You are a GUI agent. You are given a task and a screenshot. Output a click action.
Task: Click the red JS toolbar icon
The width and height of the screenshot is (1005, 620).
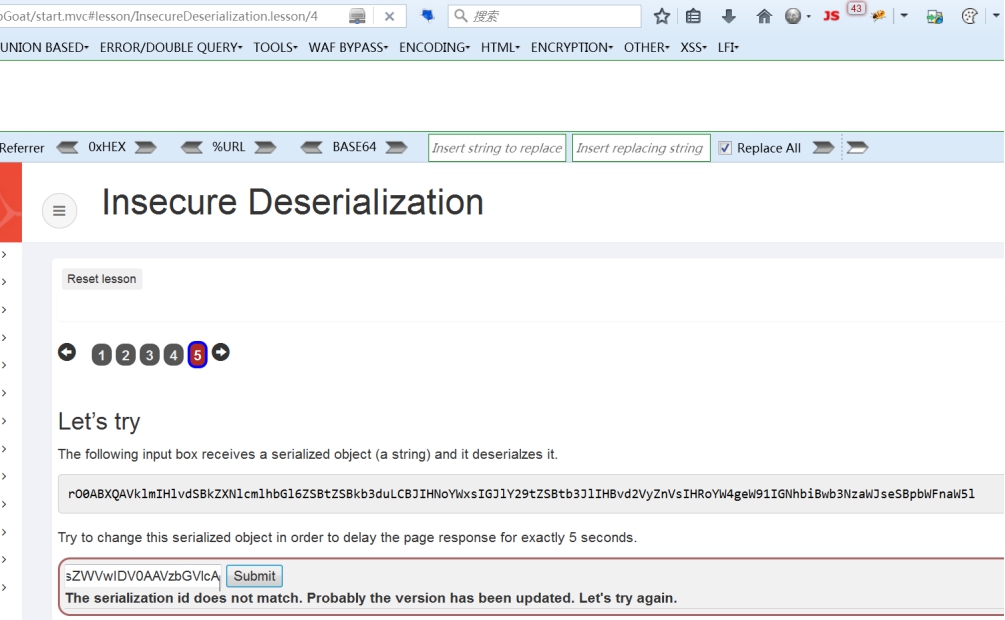click(x=831, y=16)
